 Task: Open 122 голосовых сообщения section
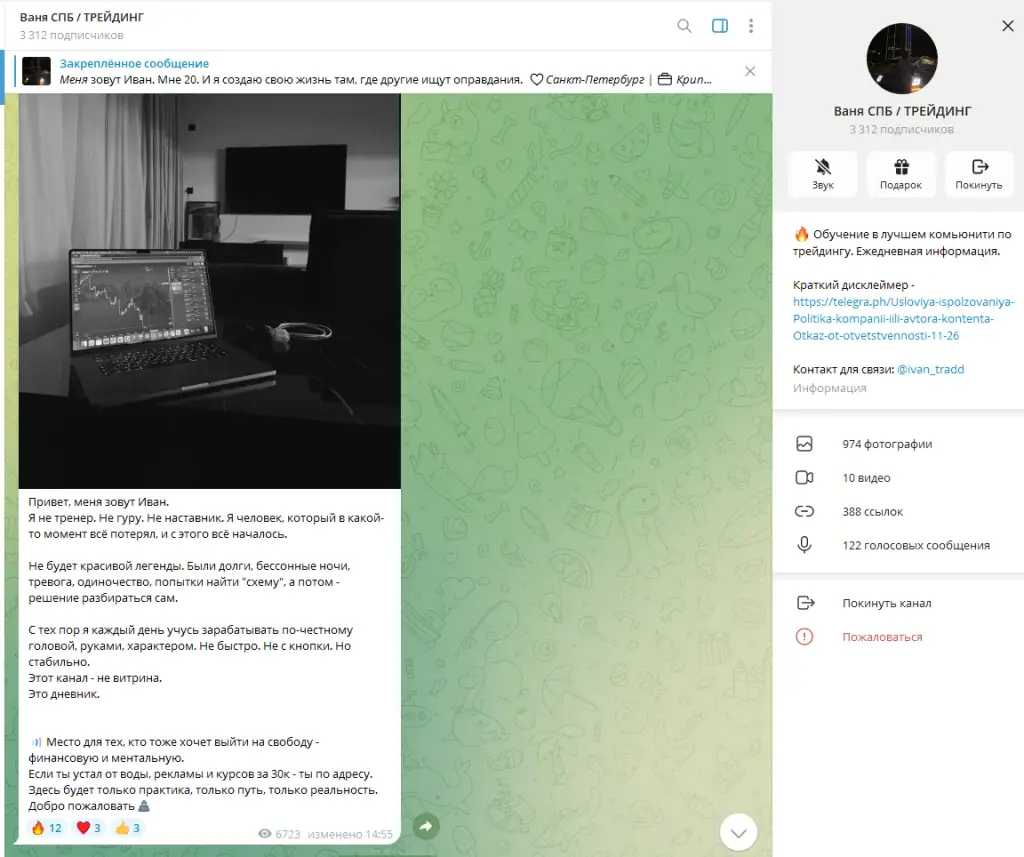899,545
